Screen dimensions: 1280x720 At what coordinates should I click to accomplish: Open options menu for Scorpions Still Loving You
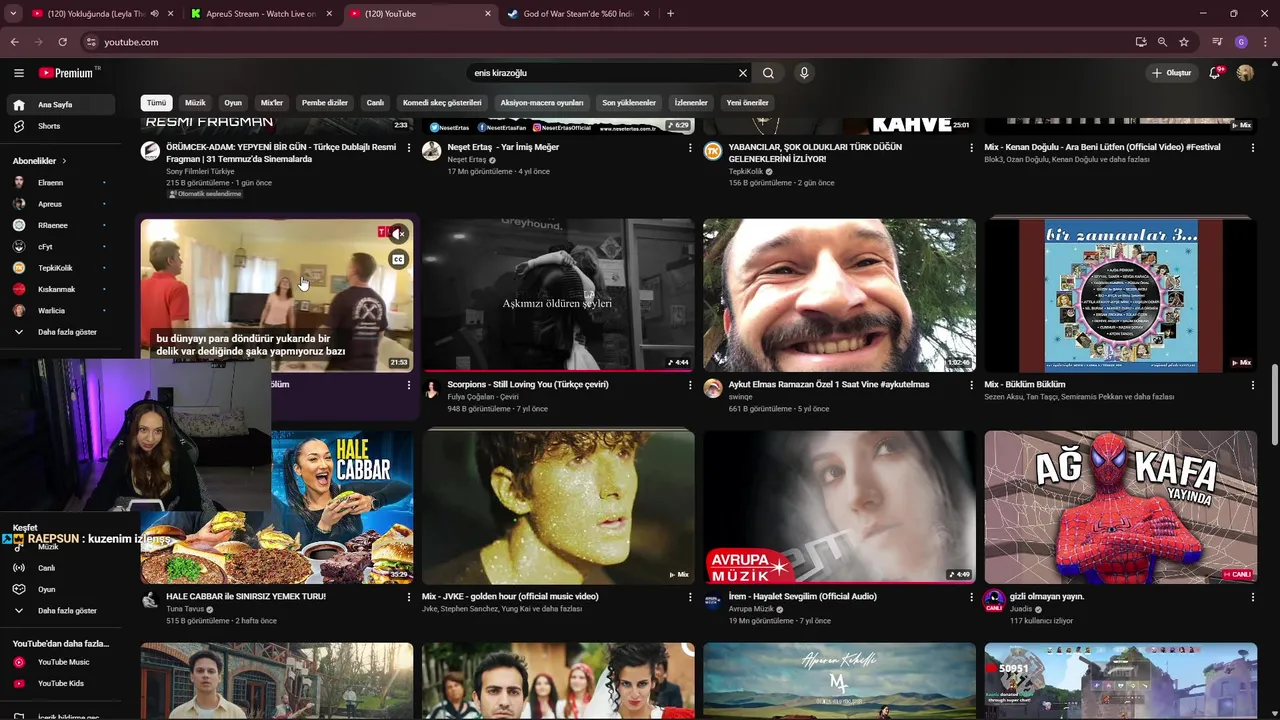tap(690, 385)
